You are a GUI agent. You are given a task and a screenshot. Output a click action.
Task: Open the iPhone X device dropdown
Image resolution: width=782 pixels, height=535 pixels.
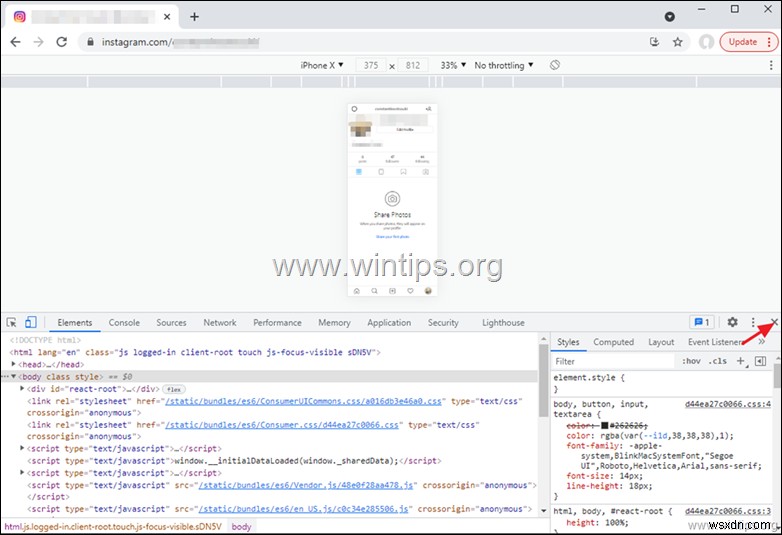click(x=322, y=65)
